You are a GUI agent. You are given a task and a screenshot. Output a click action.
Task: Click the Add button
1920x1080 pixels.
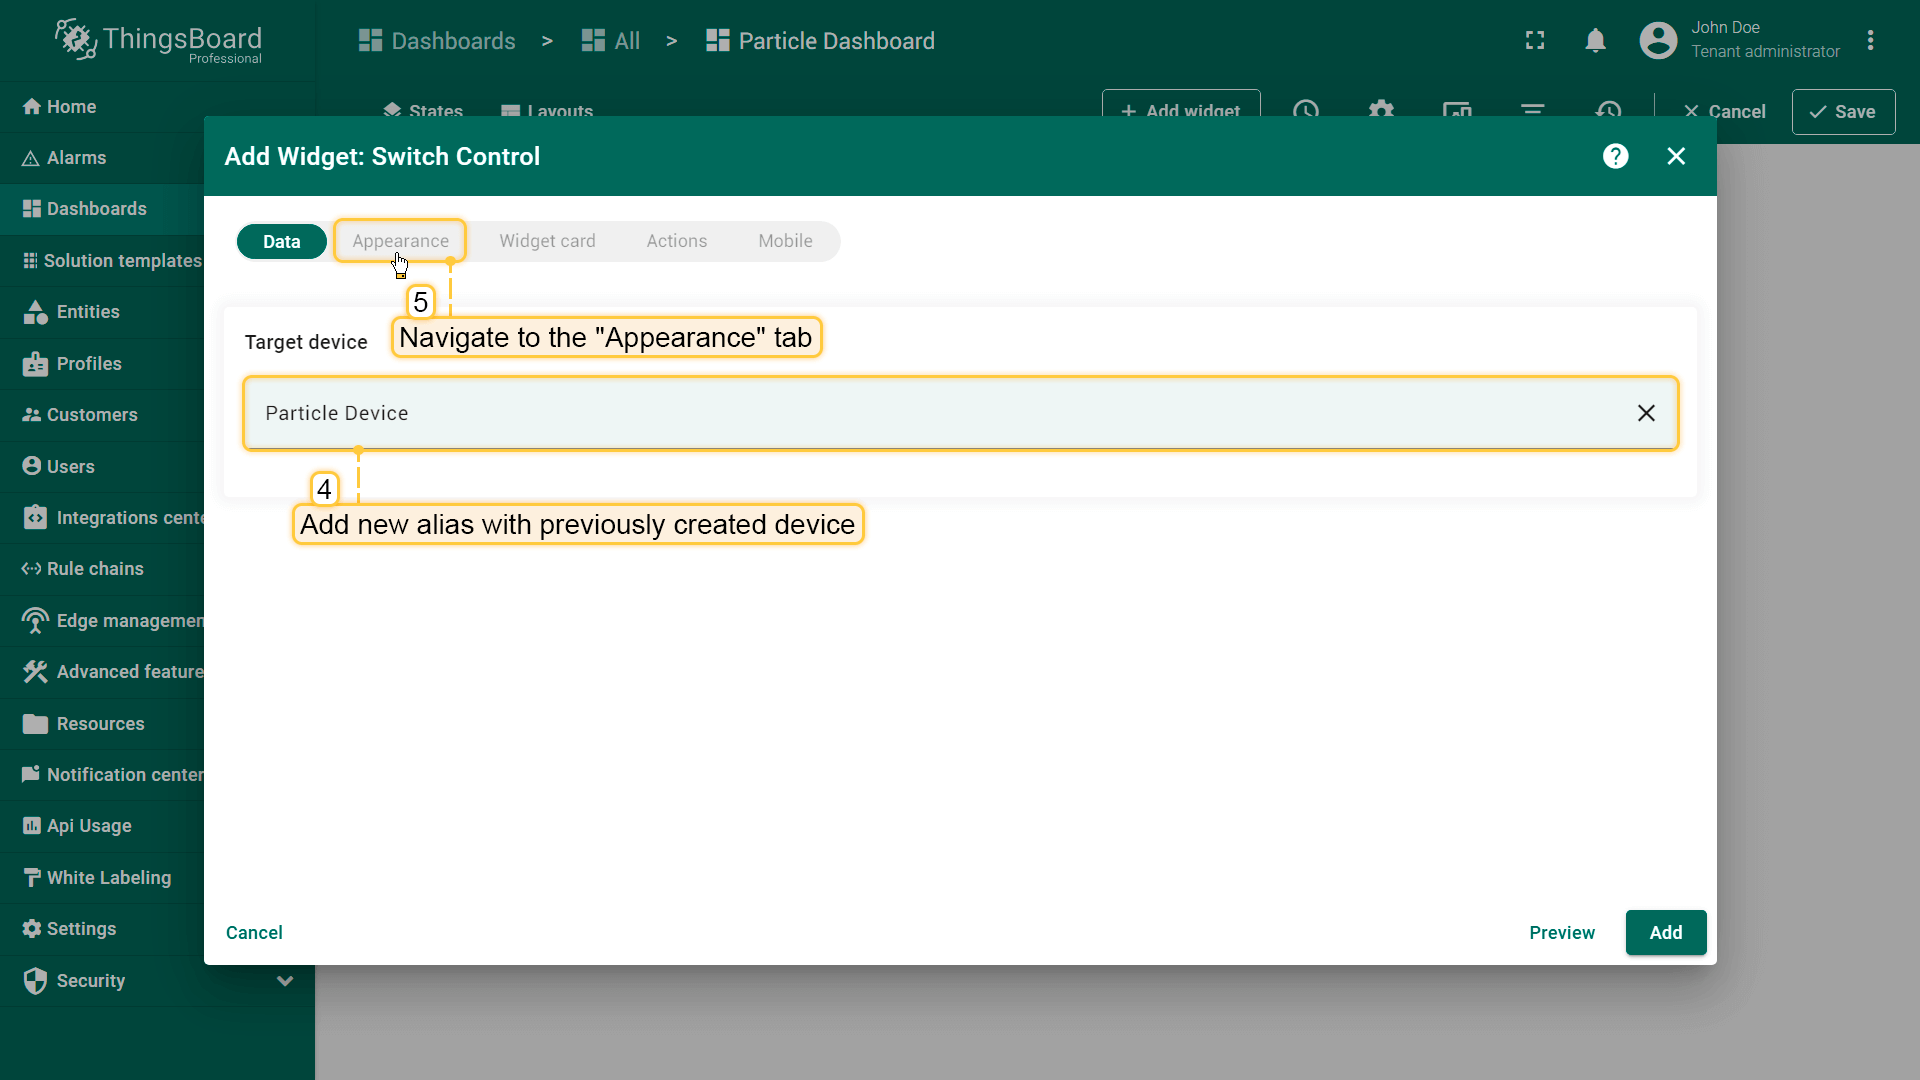[x=1665, y=932]
